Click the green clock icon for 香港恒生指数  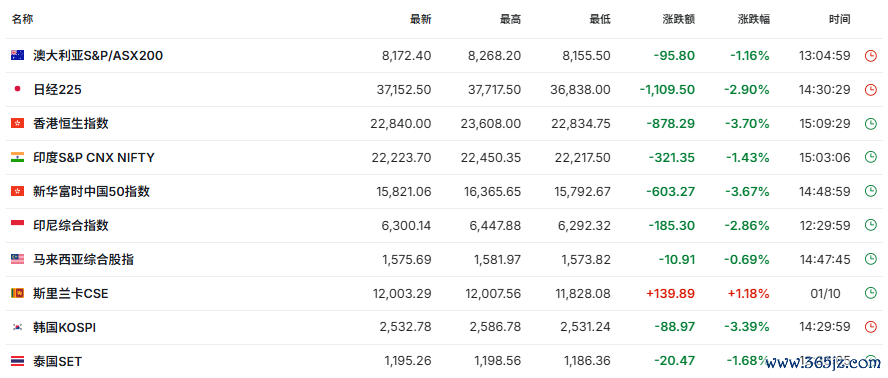tap(870, 124)
